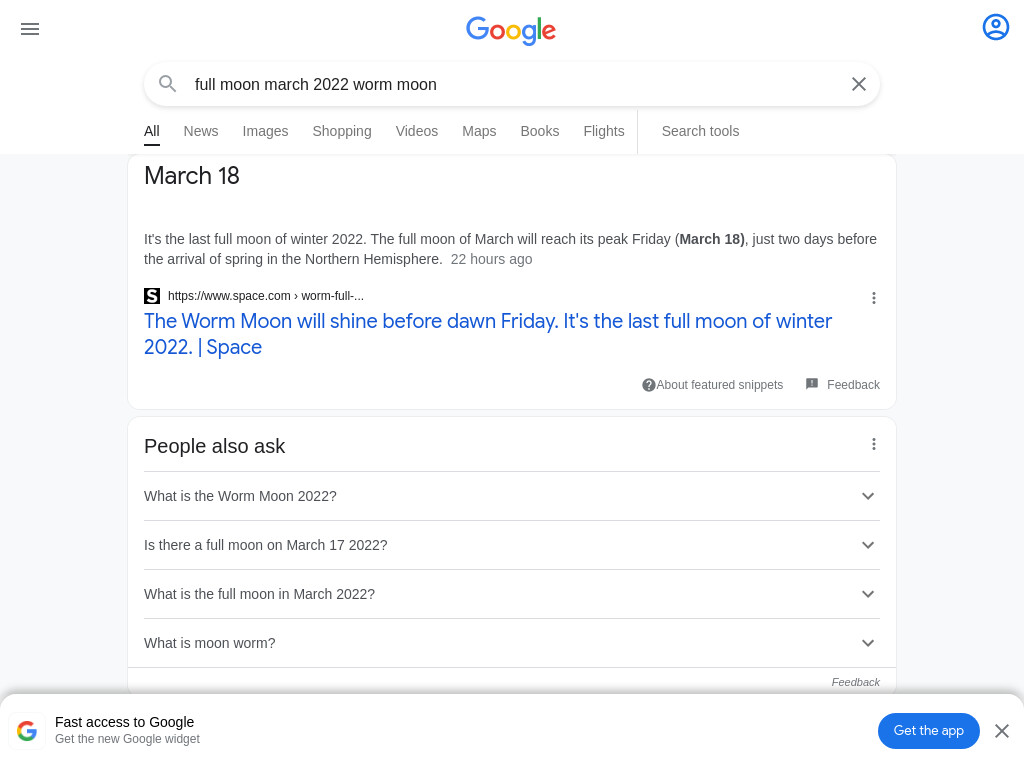Viewport: 1024px width, 768px height.
Task: Click the snippet Feedback flag icon
Action: pos(812,384)
